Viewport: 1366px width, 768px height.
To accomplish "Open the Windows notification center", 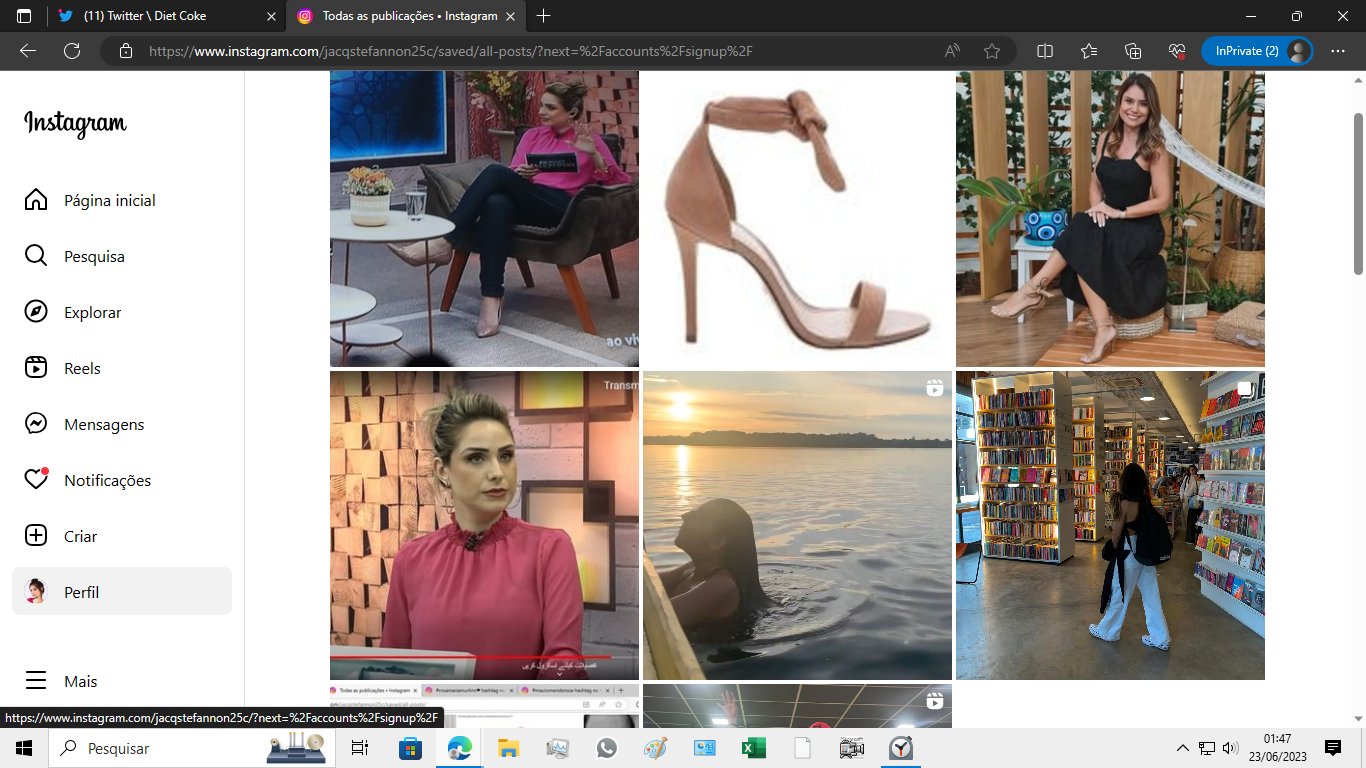I will 1333,748.
